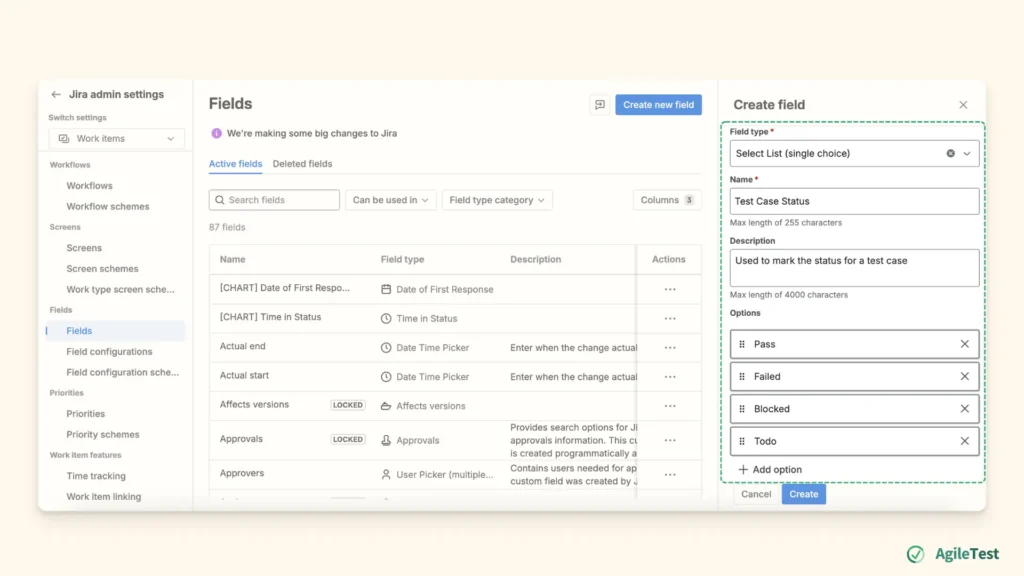
Task: Click the search magnifier icon
Action: pos(219,200)
